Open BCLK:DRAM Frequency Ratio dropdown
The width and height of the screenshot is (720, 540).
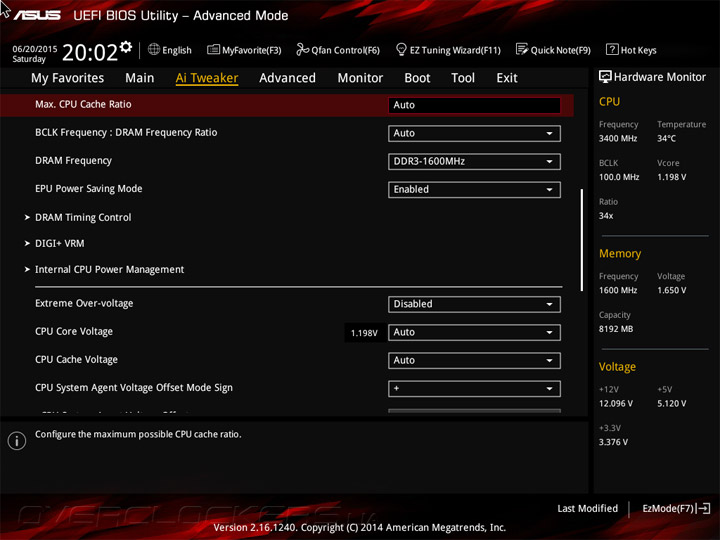coord(474,134)
